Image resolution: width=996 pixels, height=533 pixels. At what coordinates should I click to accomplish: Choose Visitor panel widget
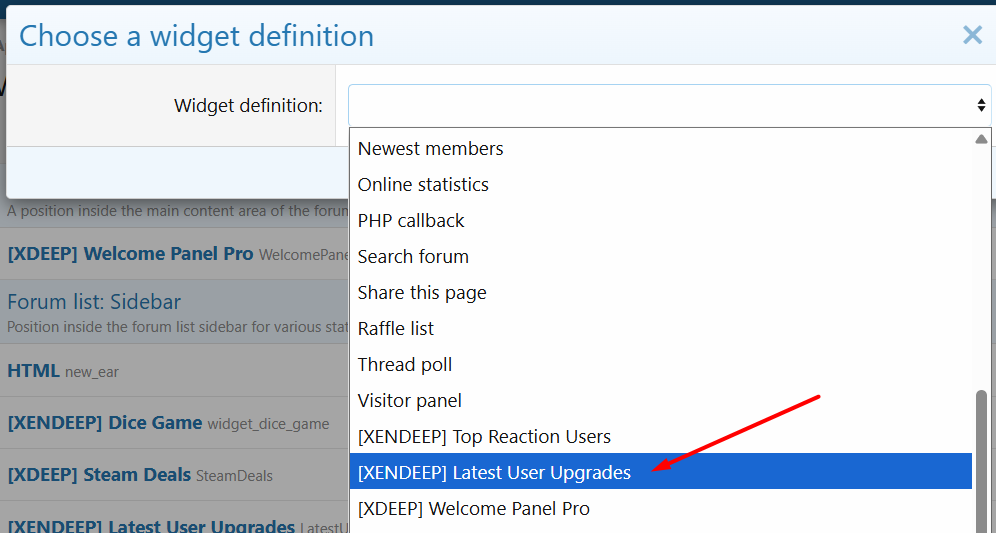[410, 401]
